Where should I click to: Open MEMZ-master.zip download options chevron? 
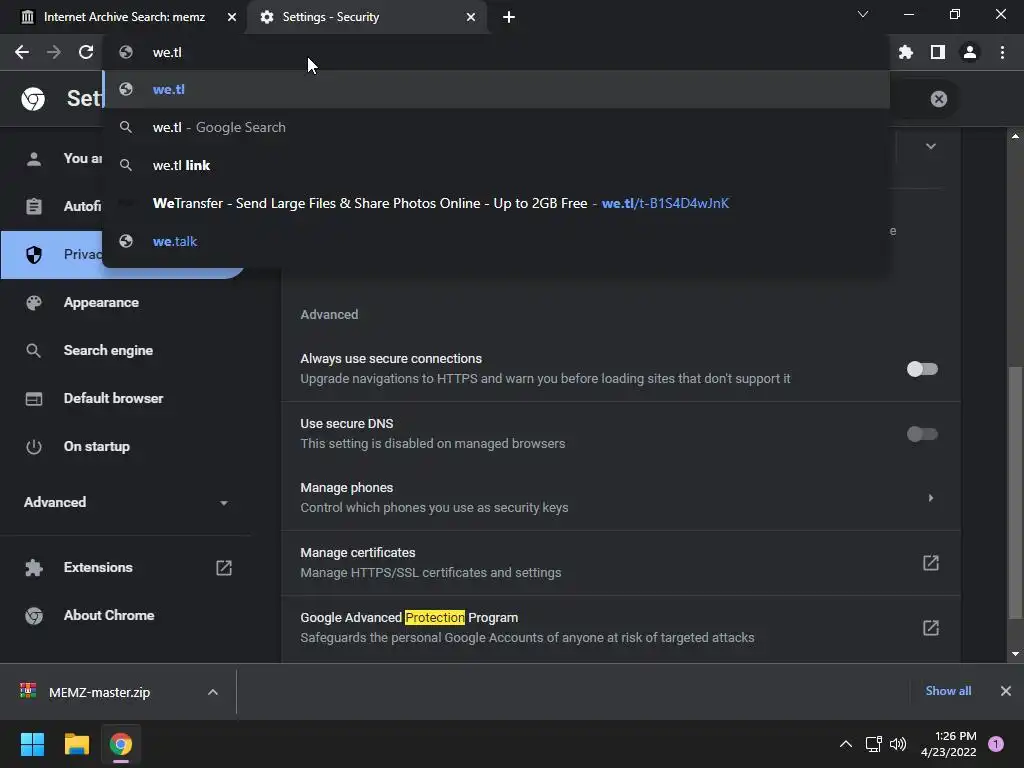213,692
